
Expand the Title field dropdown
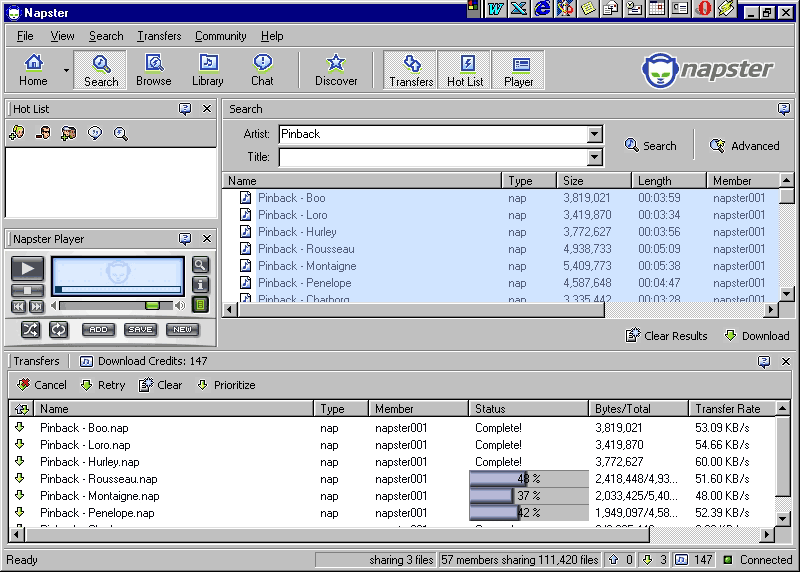595,157
